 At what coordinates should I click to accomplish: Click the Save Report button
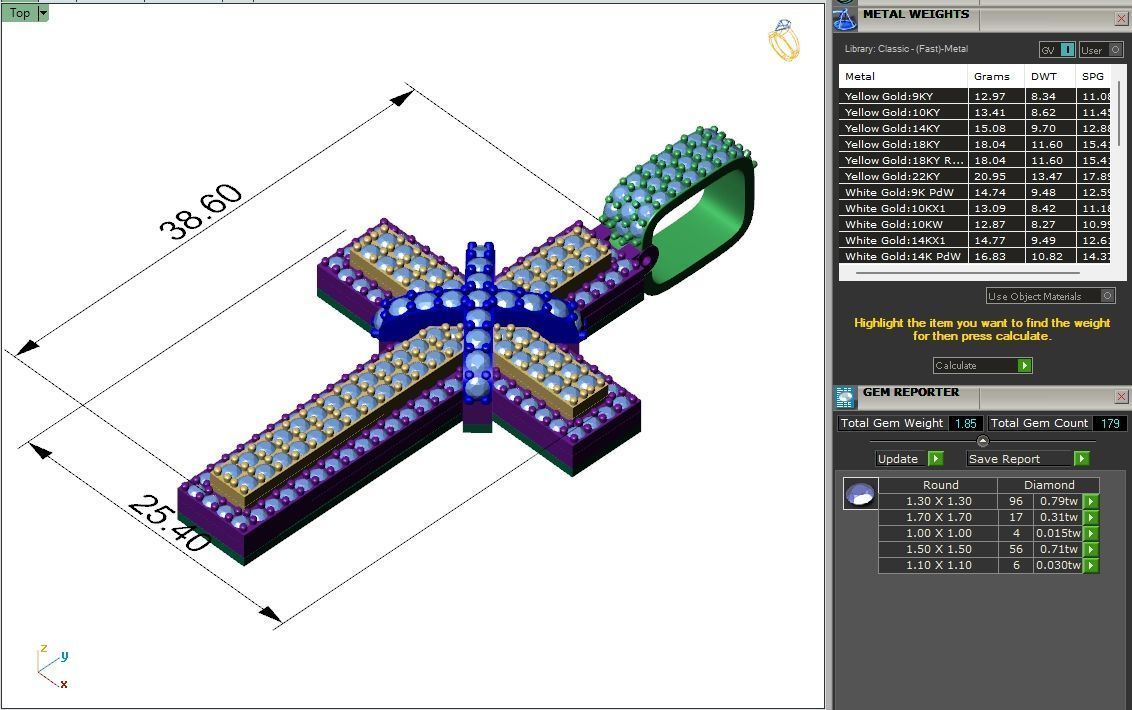tap(1027, 459)
